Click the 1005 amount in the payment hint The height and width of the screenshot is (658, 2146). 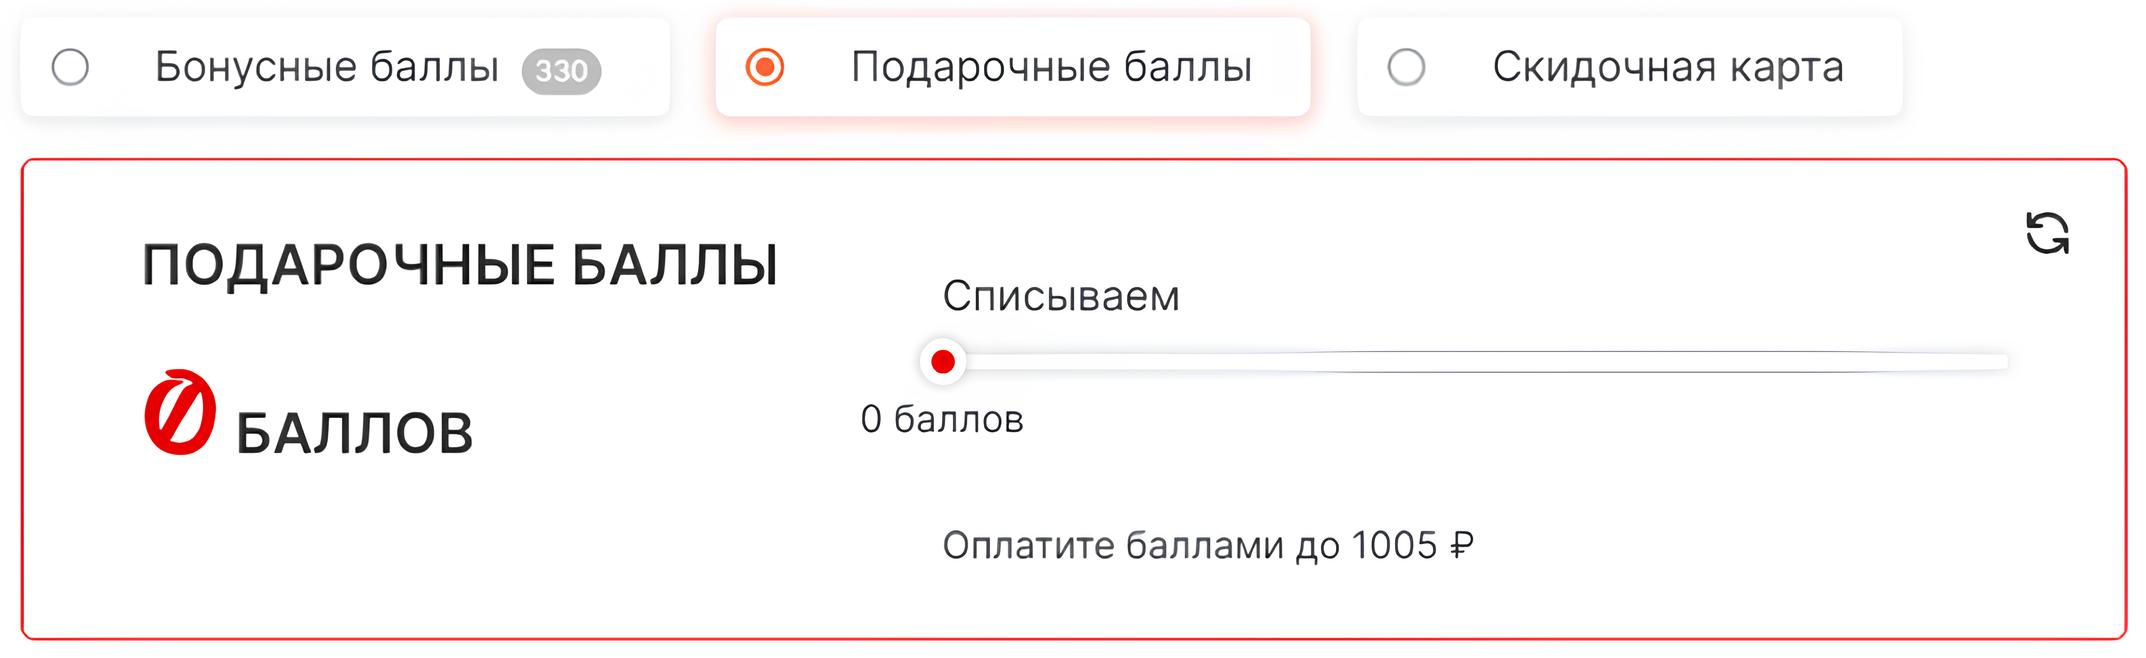point(1394,546)
